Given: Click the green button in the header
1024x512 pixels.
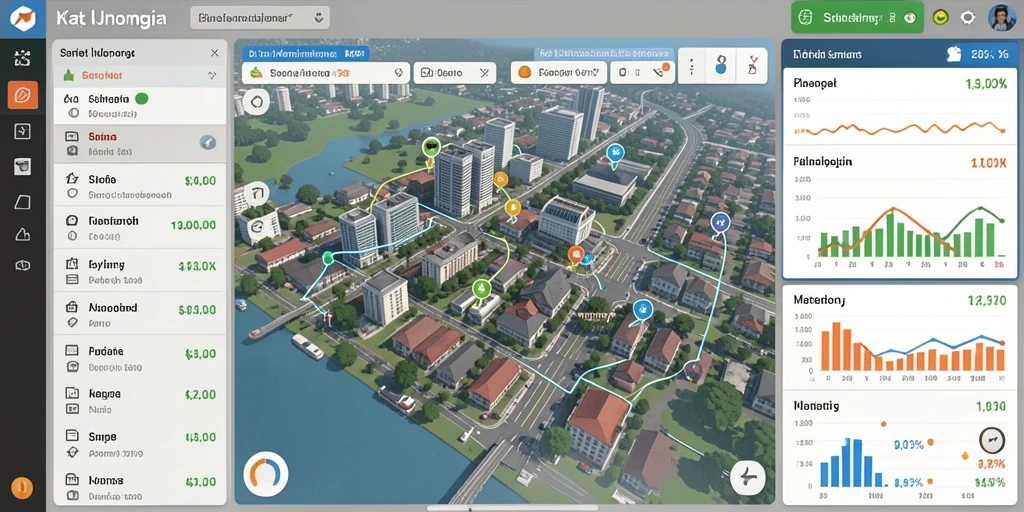Looking at the screenshot, I should click(x=857, y=18).
